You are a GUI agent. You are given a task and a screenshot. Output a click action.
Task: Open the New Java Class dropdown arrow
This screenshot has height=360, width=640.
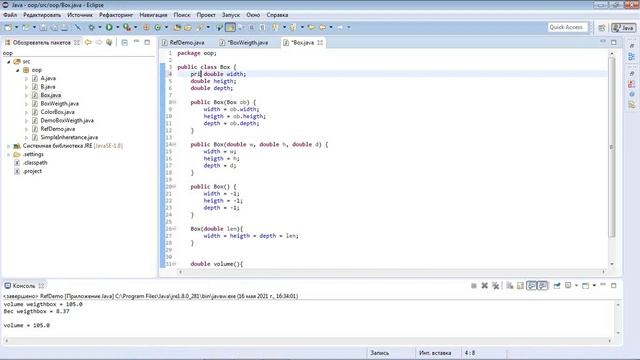(x=166, y=27)
